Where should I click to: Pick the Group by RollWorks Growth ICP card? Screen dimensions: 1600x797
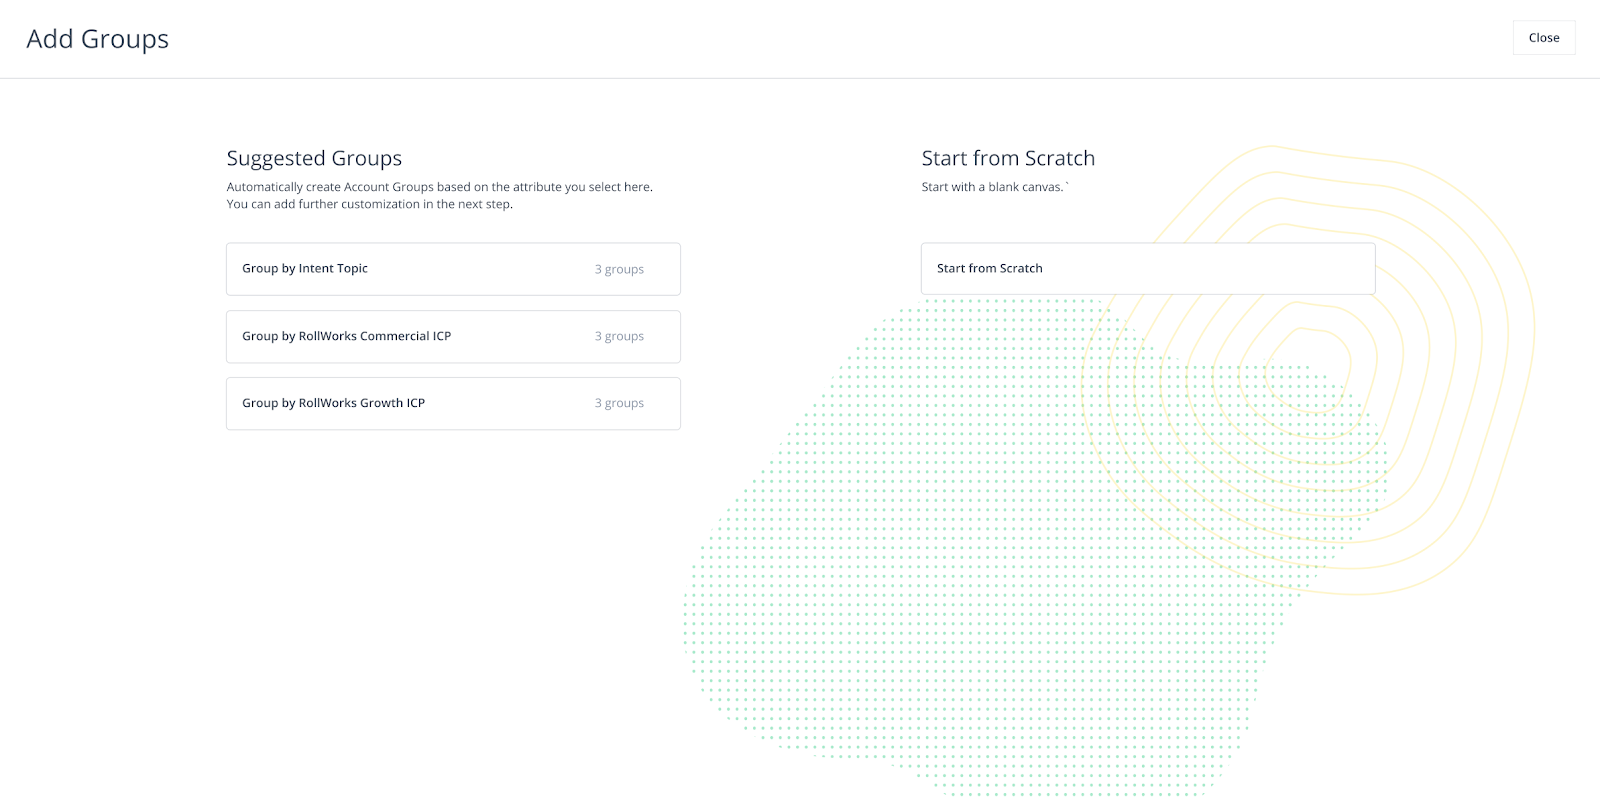[453, 403]
